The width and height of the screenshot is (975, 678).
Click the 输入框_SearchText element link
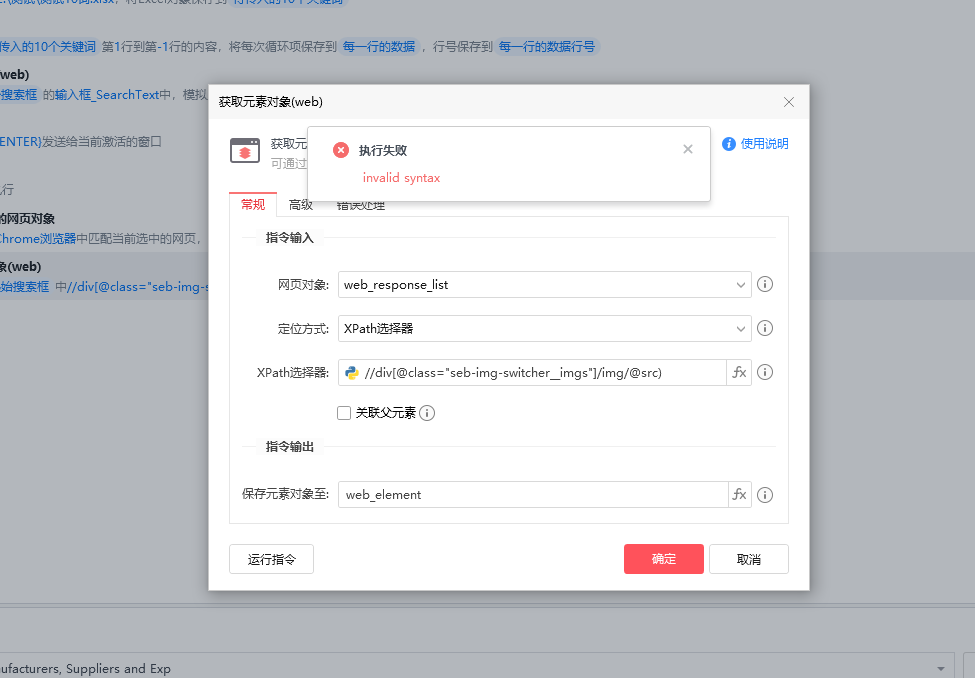point(107,95)
